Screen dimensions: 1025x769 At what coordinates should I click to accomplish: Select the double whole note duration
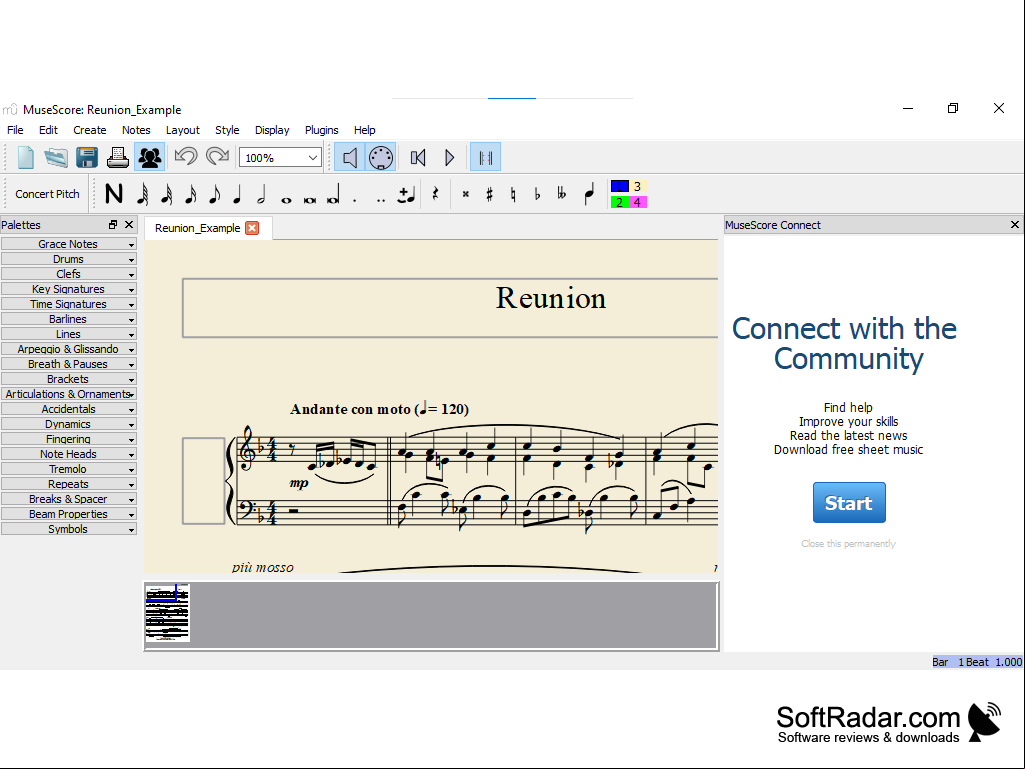click(x=310, y=199)
